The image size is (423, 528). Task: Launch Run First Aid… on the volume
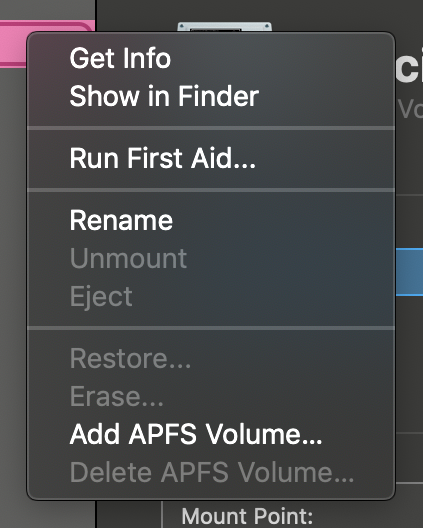tap(163, 158)
